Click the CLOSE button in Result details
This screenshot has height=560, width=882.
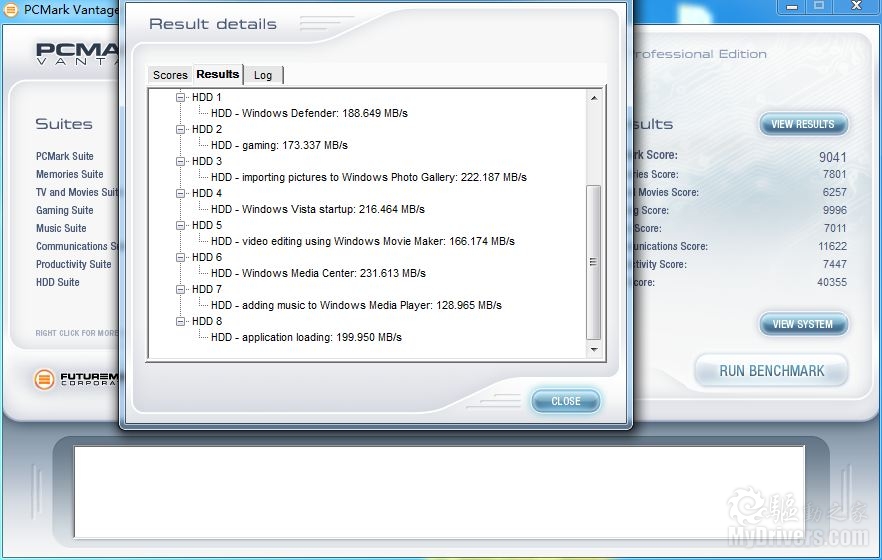click(x=565, y=401)
